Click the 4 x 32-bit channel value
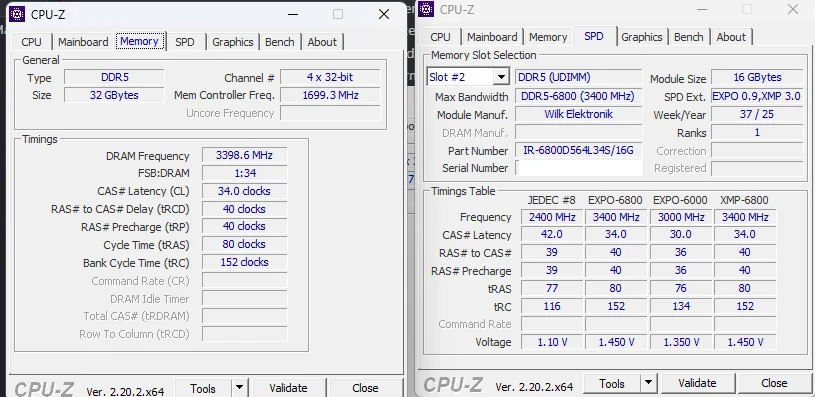 330,77
